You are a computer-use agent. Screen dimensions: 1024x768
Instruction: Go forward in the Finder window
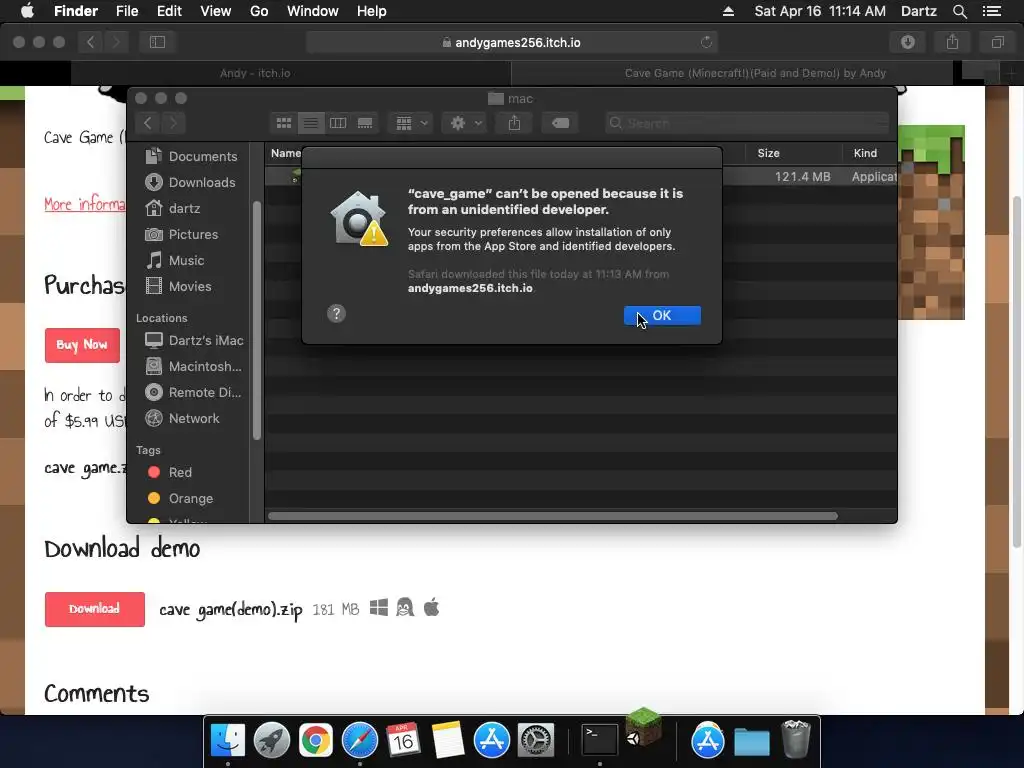click(173, 123)
